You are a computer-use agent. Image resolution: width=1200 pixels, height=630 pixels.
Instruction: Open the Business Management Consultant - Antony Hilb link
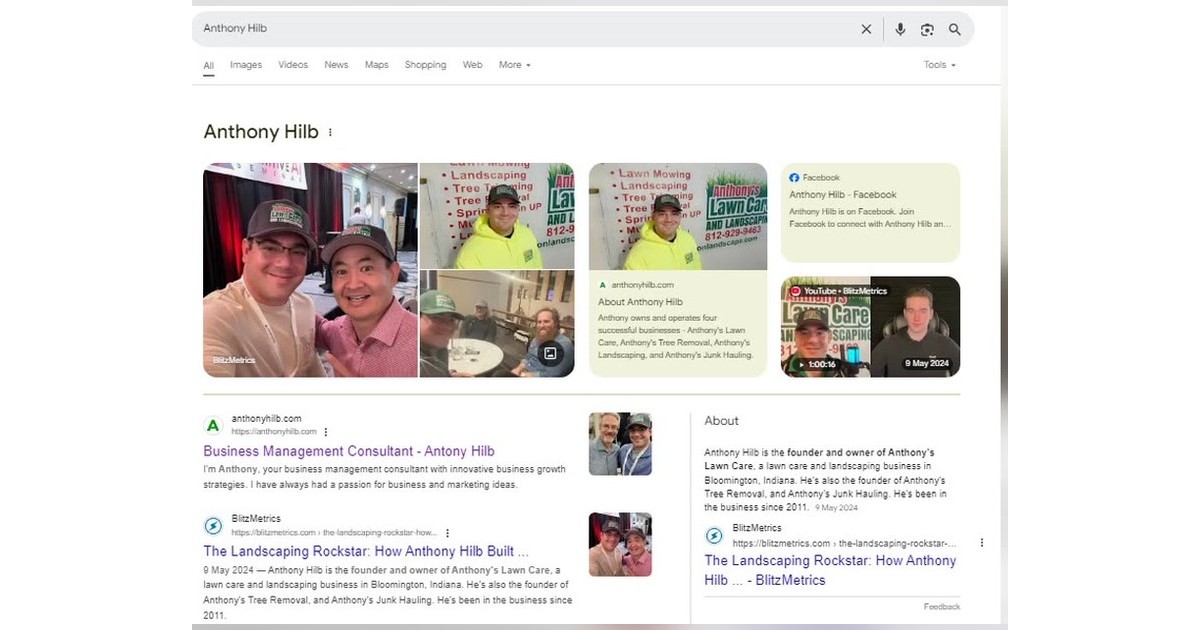349,451
